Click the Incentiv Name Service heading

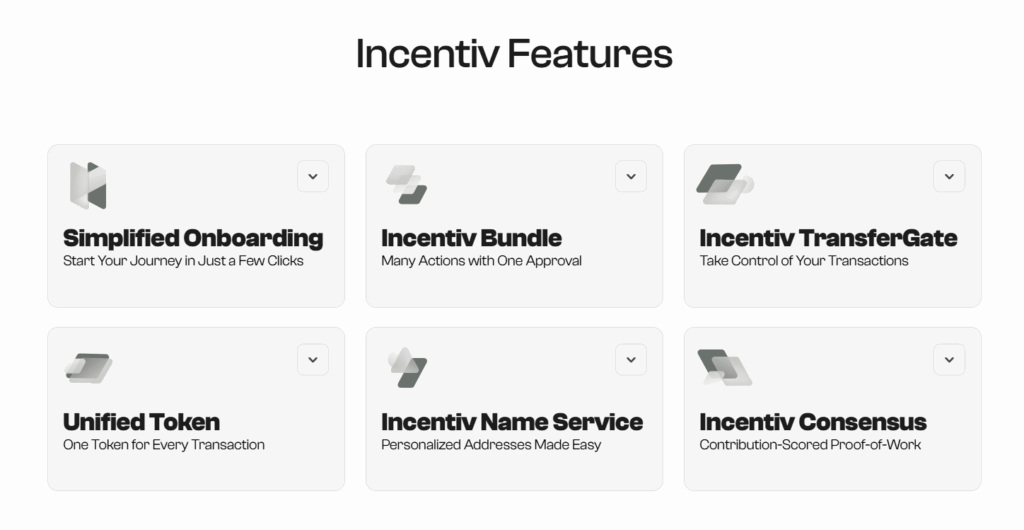pos(512,421)
